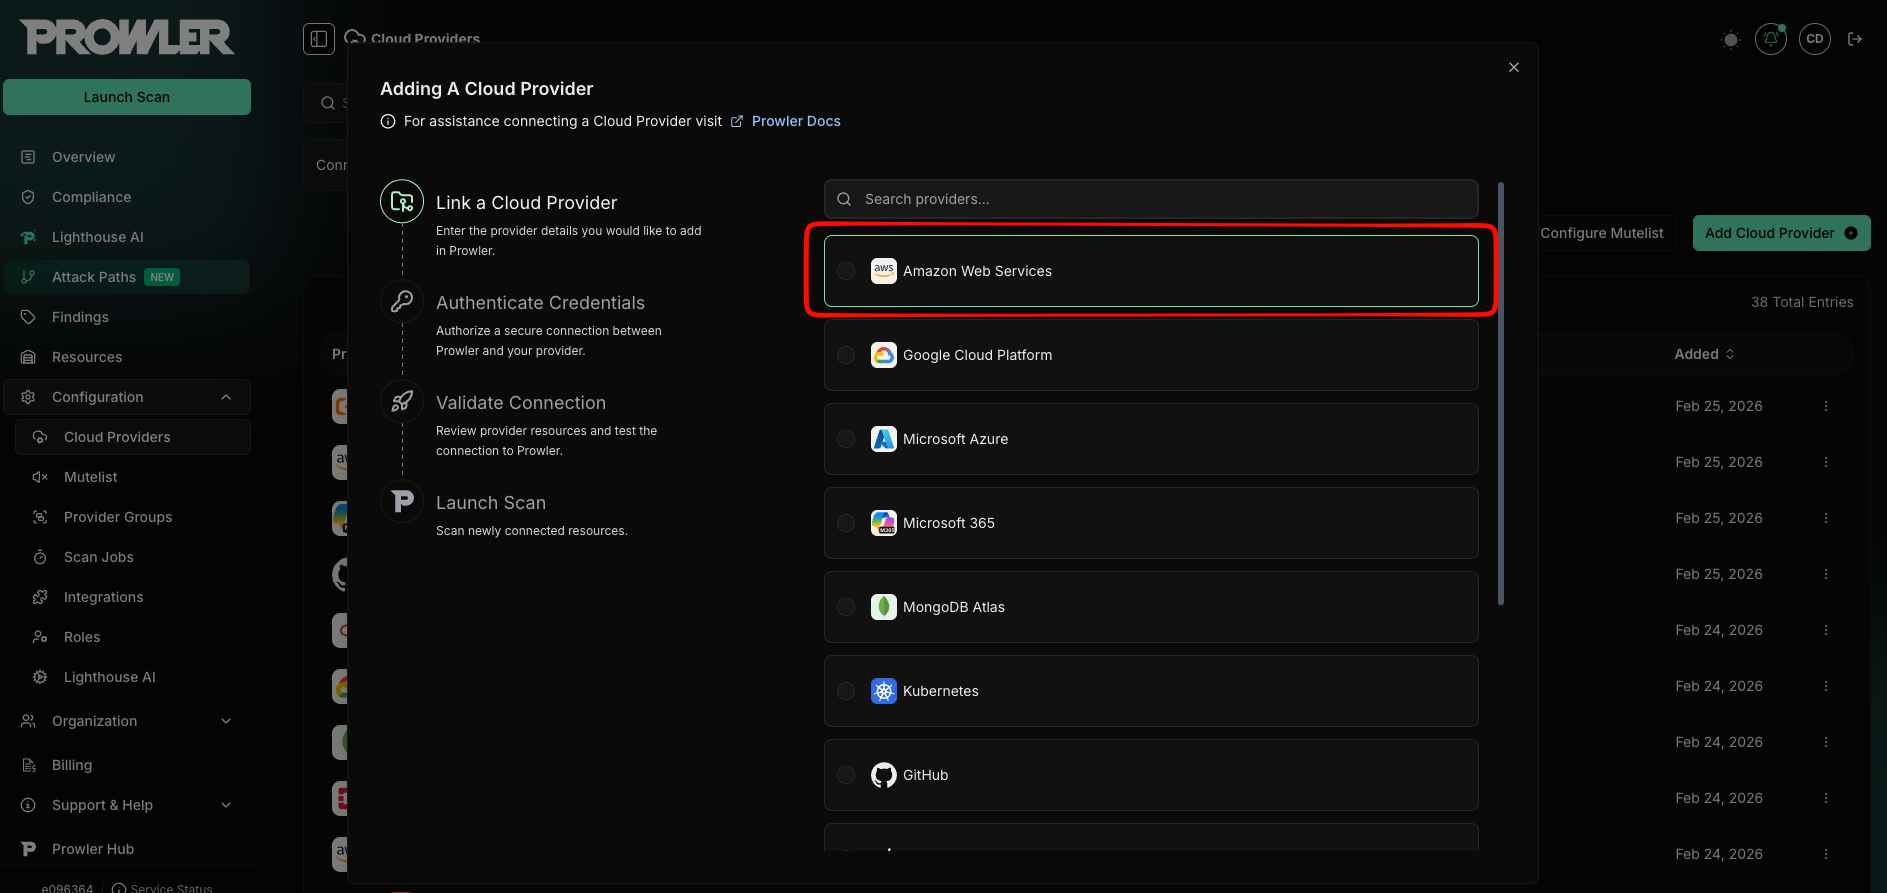The height and width of the screenshot is (893, 1887).
Task: Collapse the Configuration sidebar section
Action: tap(226, 397)
